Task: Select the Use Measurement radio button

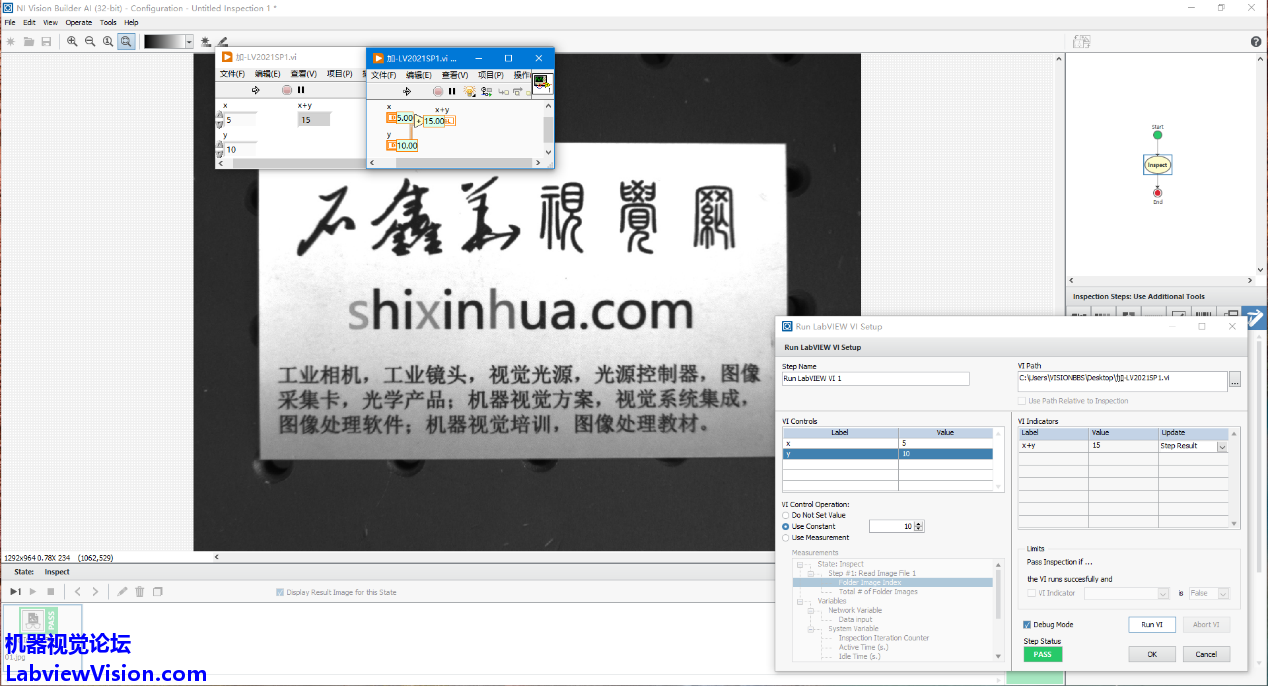Action: [x=786, y=538]
